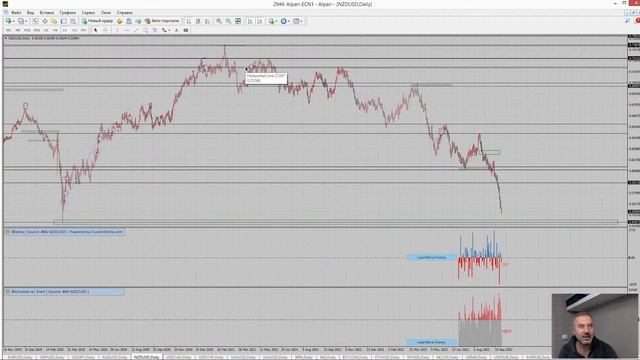The image size is (640, 360).
Task: Select the Horizontal Line tool
Action: tap(127, 30)
